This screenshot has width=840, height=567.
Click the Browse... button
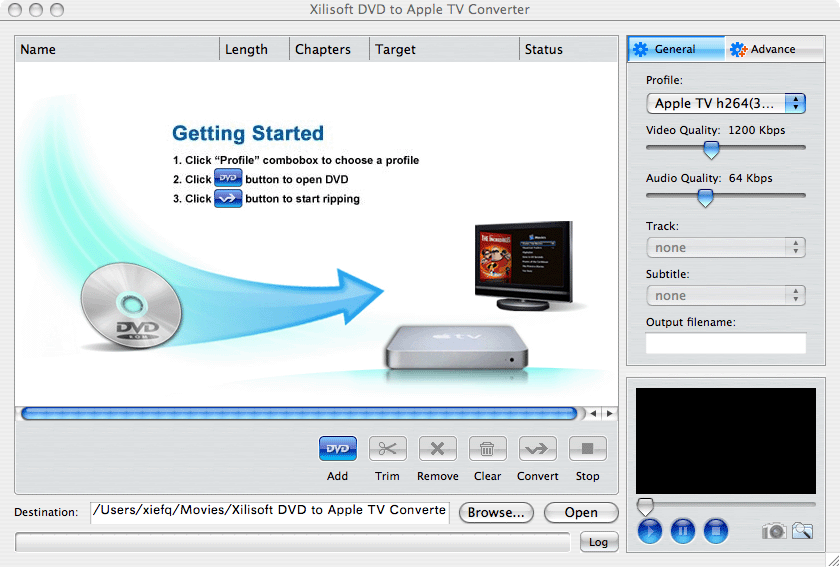496,512
